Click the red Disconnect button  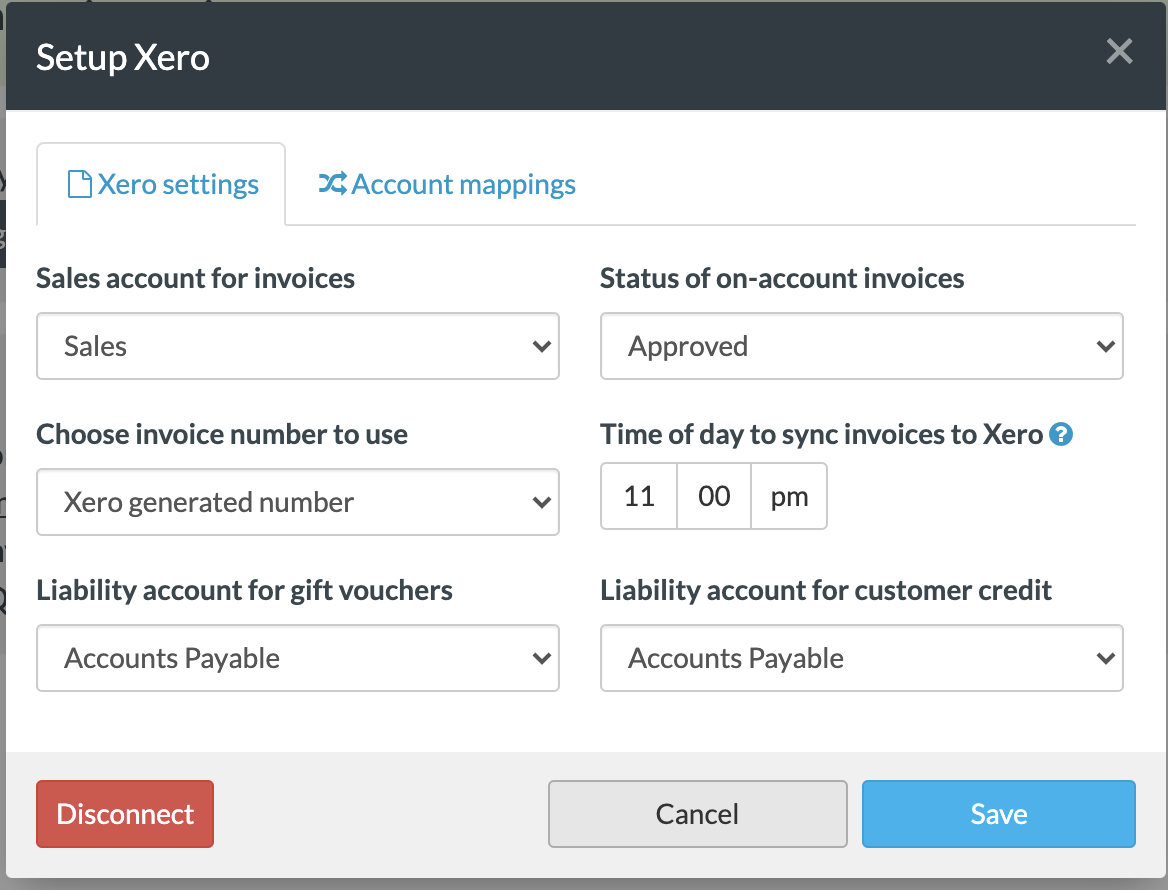click(x=125, y=814)
